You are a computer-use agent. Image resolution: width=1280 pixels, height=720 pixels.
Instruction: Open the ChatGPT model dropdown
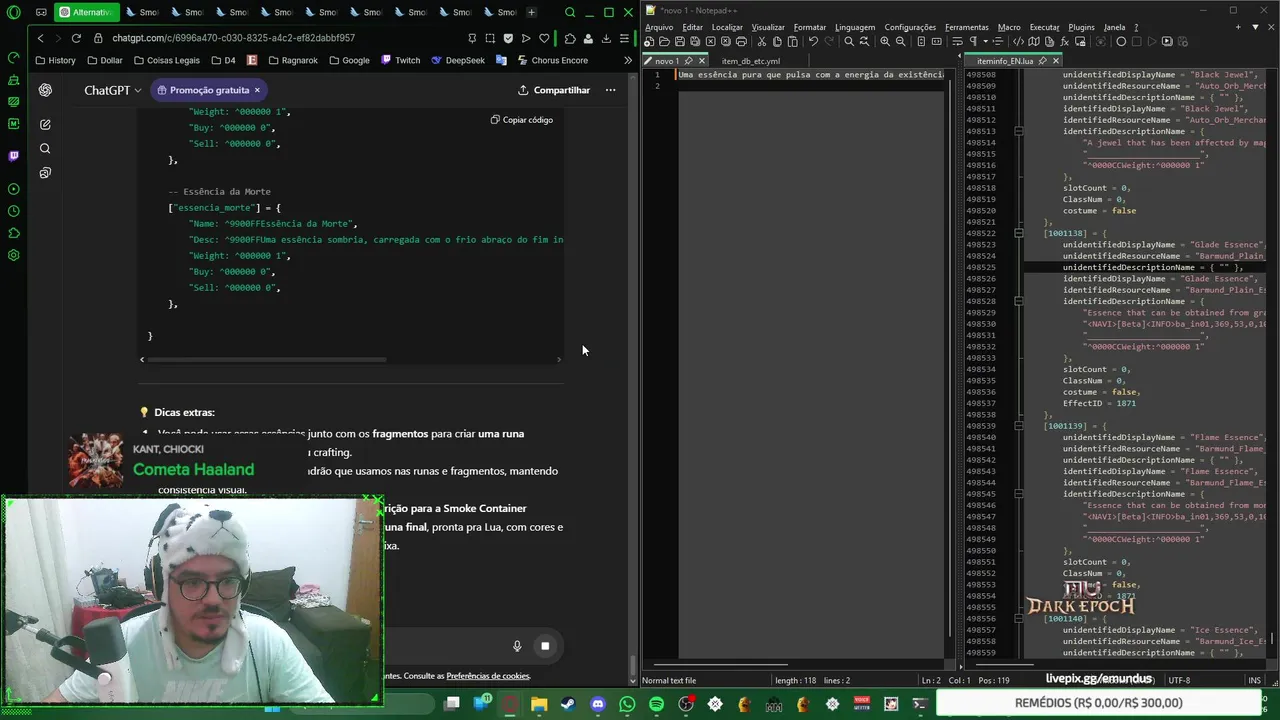(113, 90)
